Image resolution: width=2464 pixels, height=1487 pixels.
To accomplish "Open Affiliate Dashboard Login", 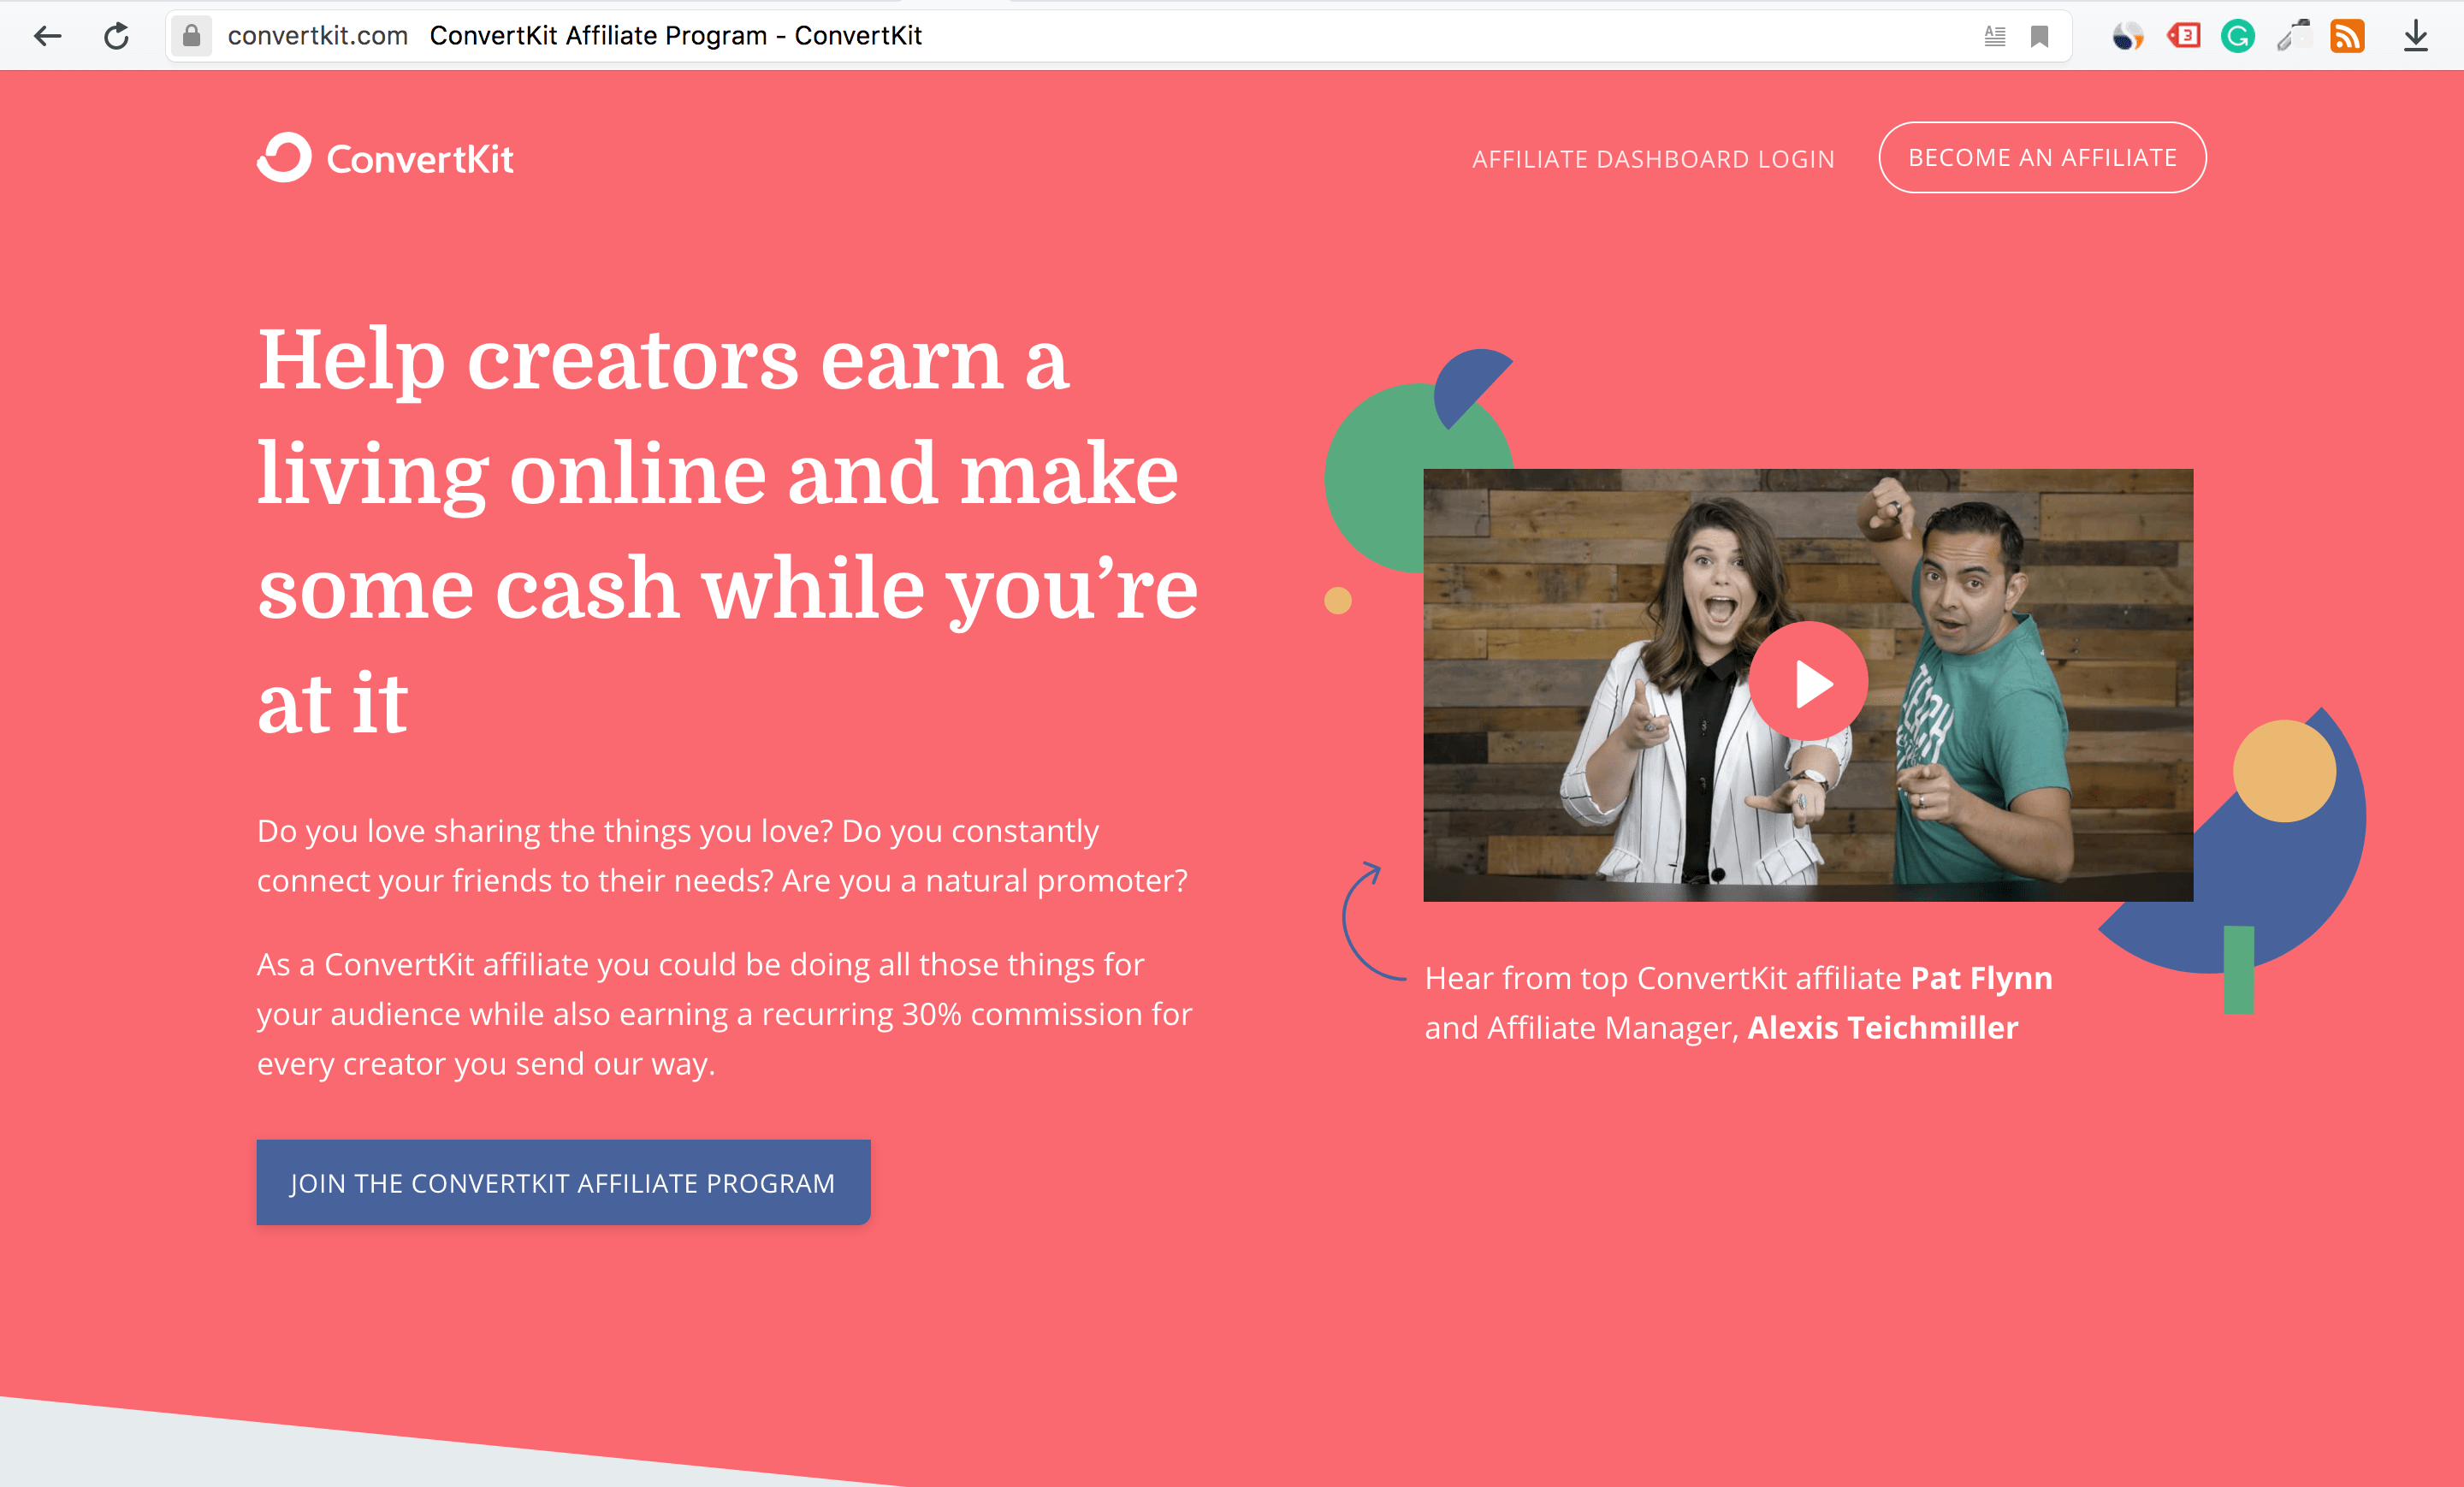I will (1653, 159).
